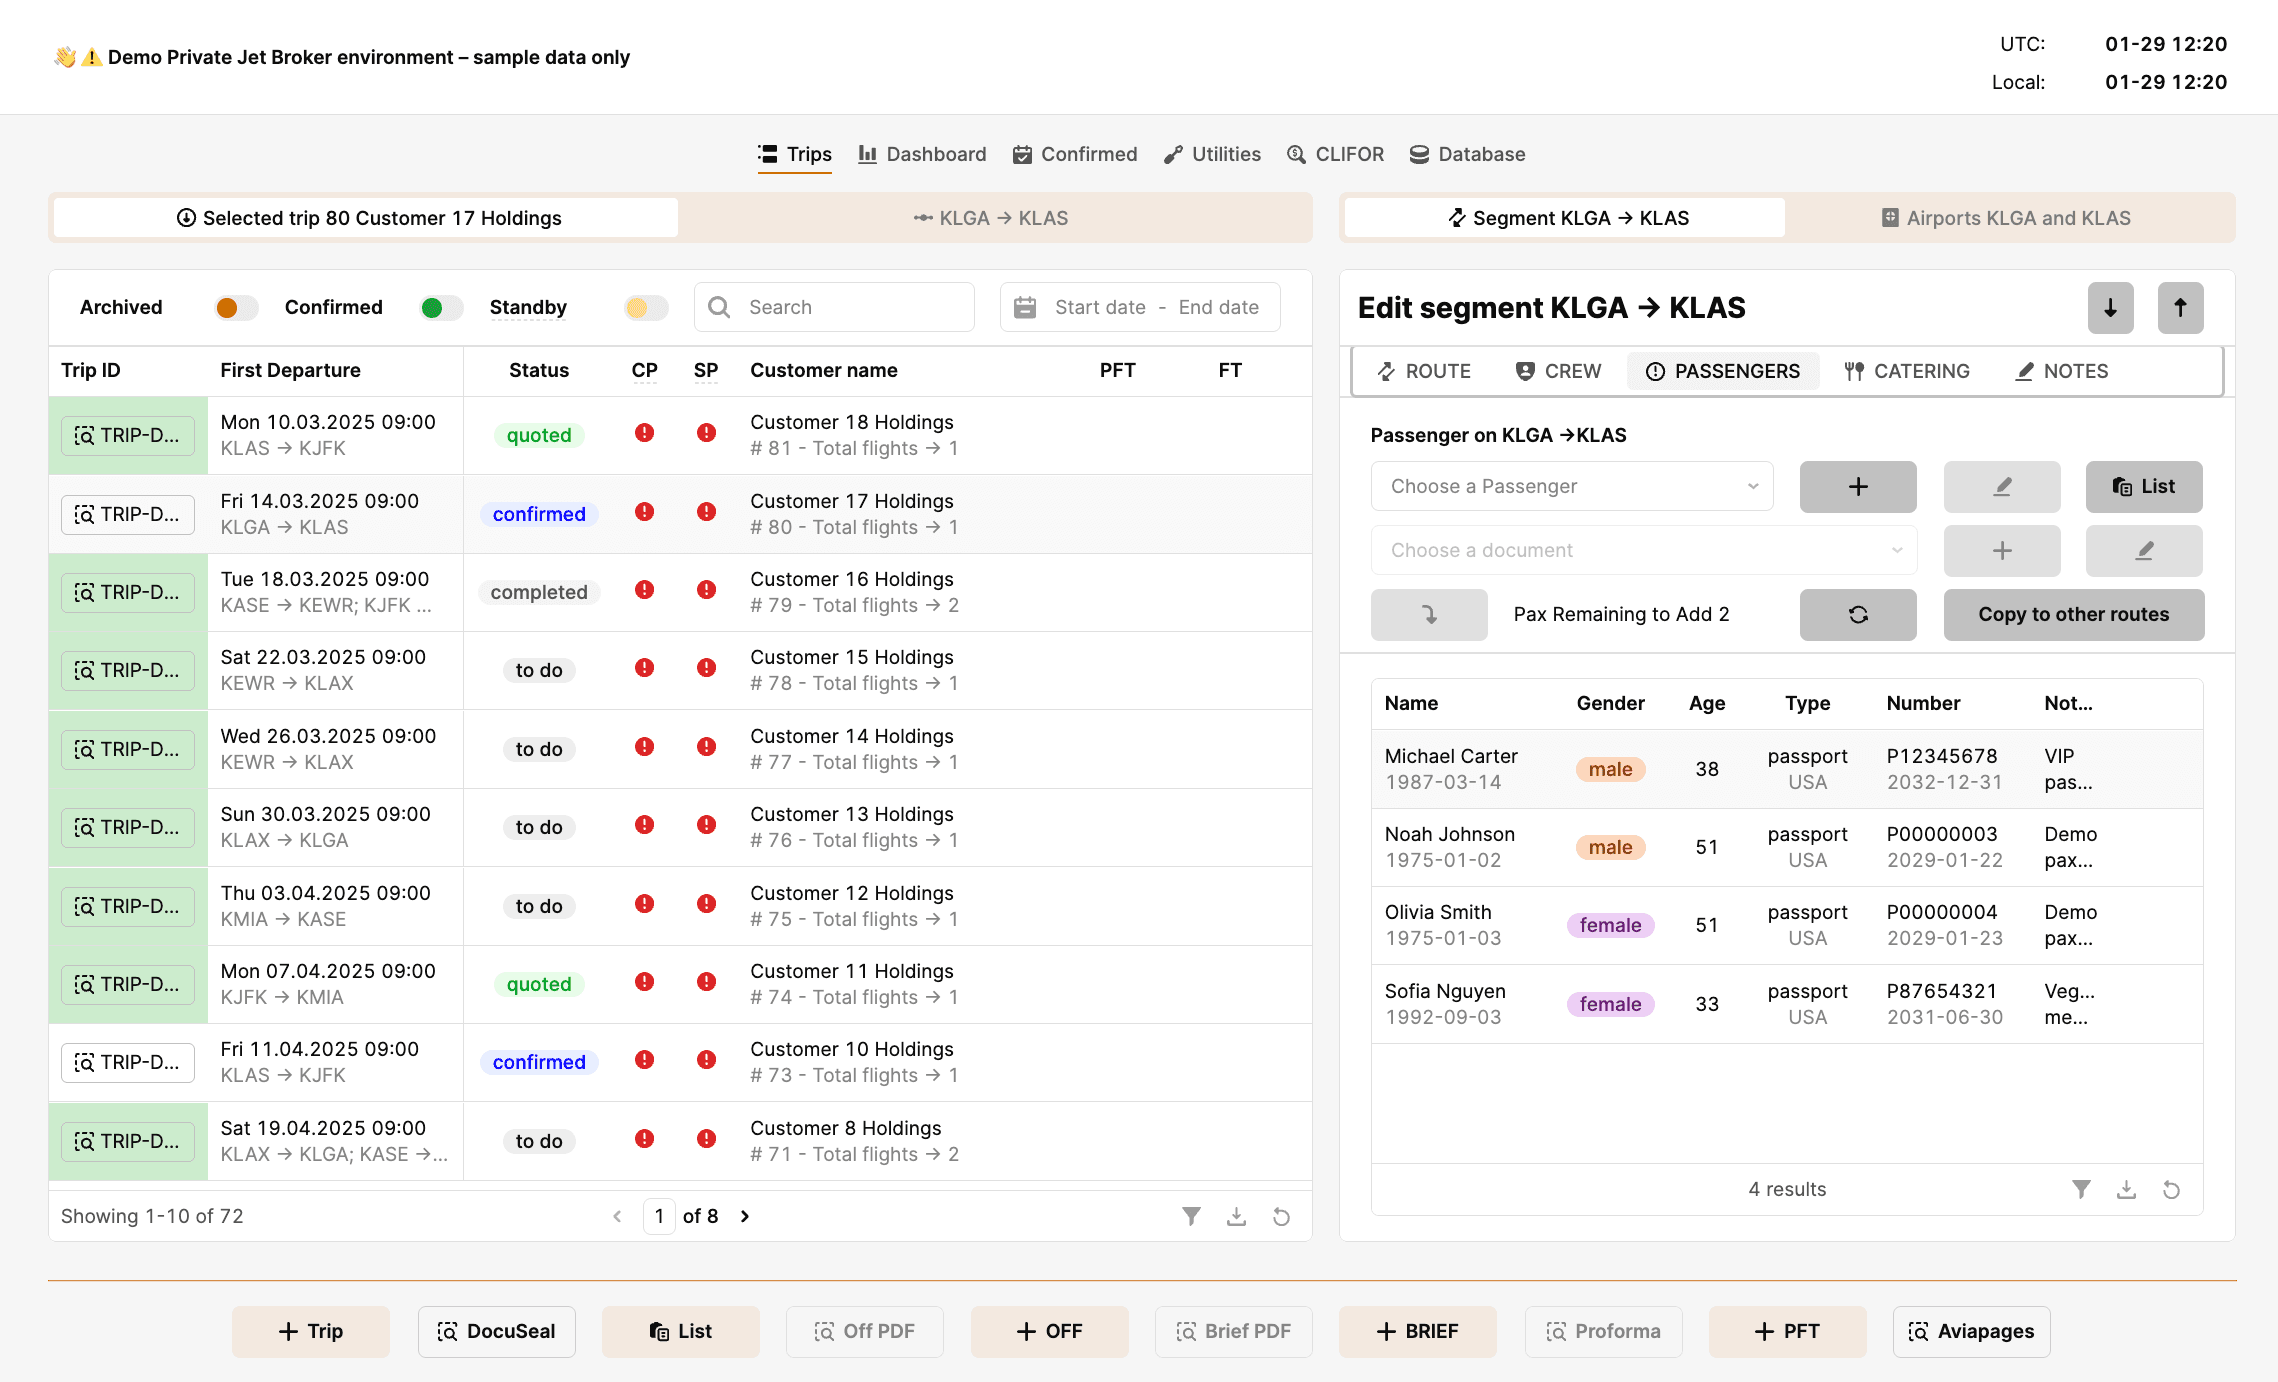This screenshot has width=2278, height=1382.
Task: Reset trips table using the reset icon
Action: [x=1281, y=1216]
